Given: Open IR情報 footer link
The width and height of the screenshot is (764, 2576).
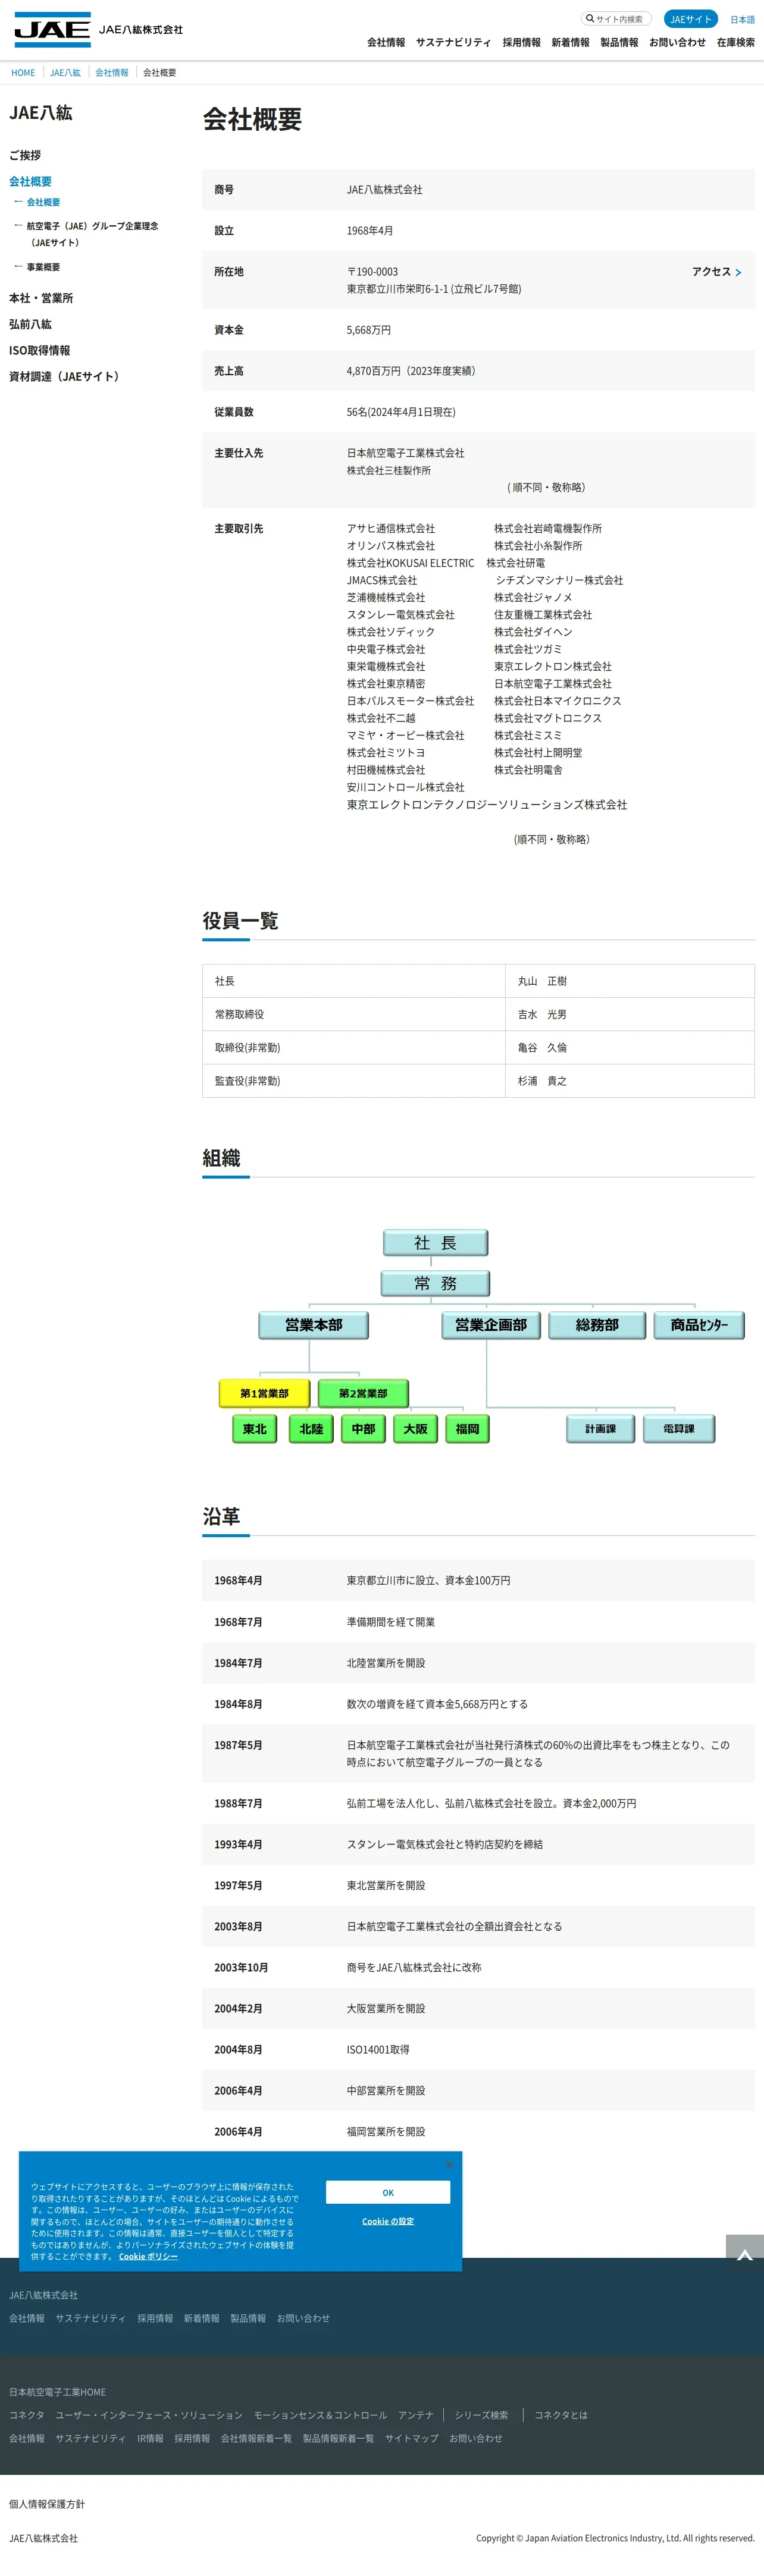Looking at the screenshot, I should 150,2438.
